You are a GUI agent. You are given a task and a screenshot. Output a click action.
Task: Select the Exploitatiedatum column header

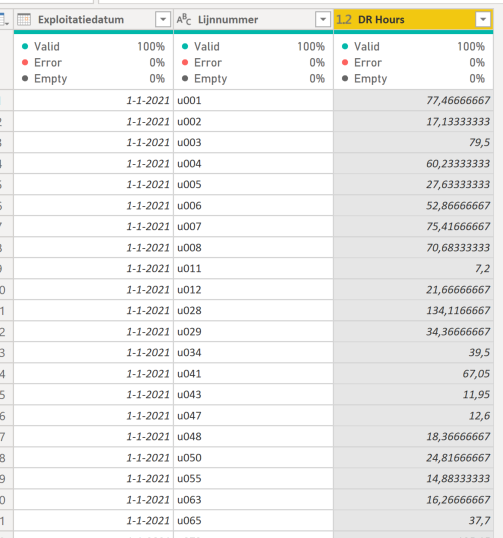pos(93,20)
